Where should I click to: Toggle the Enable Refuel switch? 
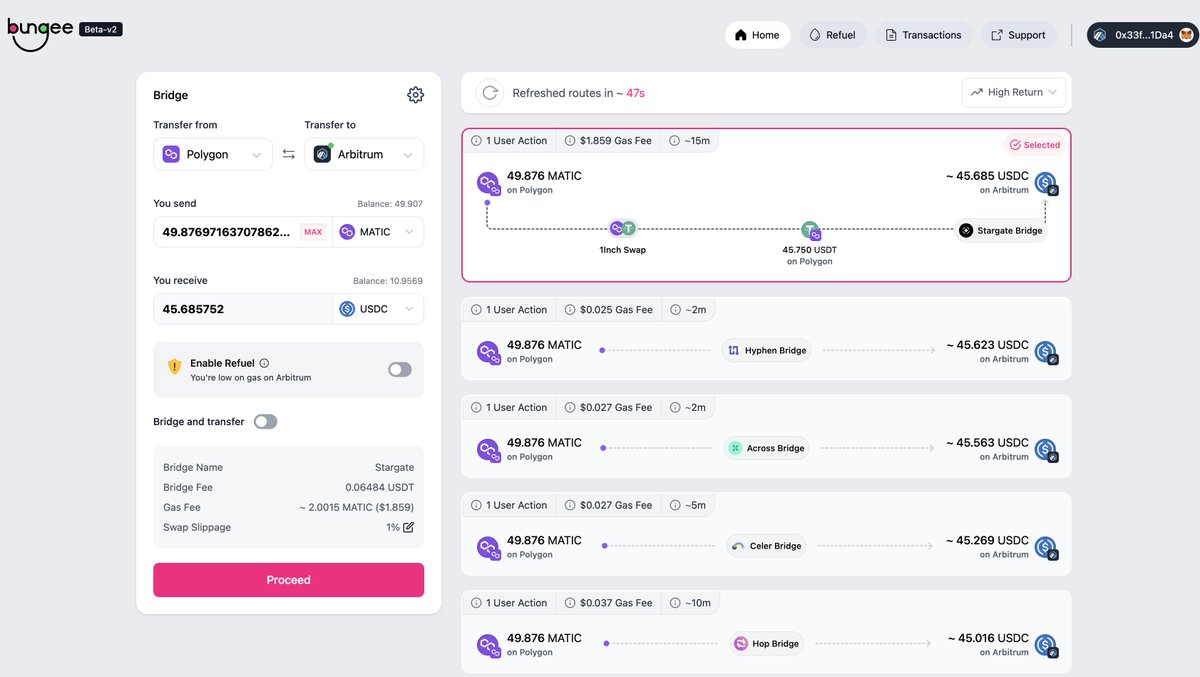coord(400,369)
